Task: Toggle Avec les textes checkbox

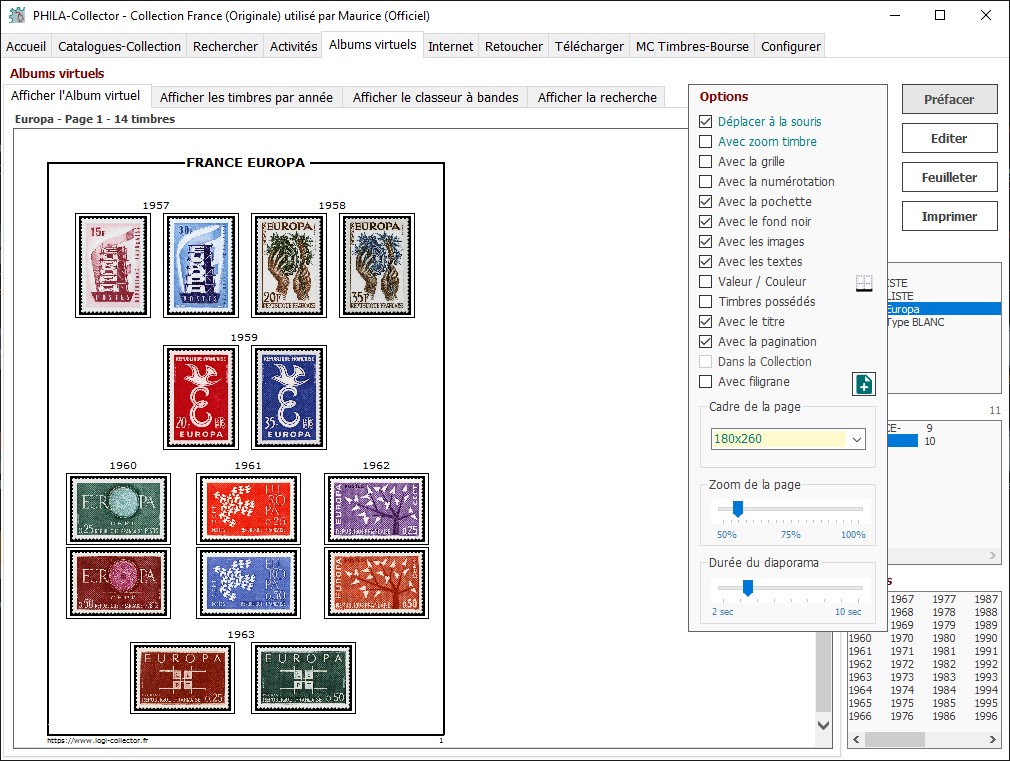Action: click(x=706, y=262)
